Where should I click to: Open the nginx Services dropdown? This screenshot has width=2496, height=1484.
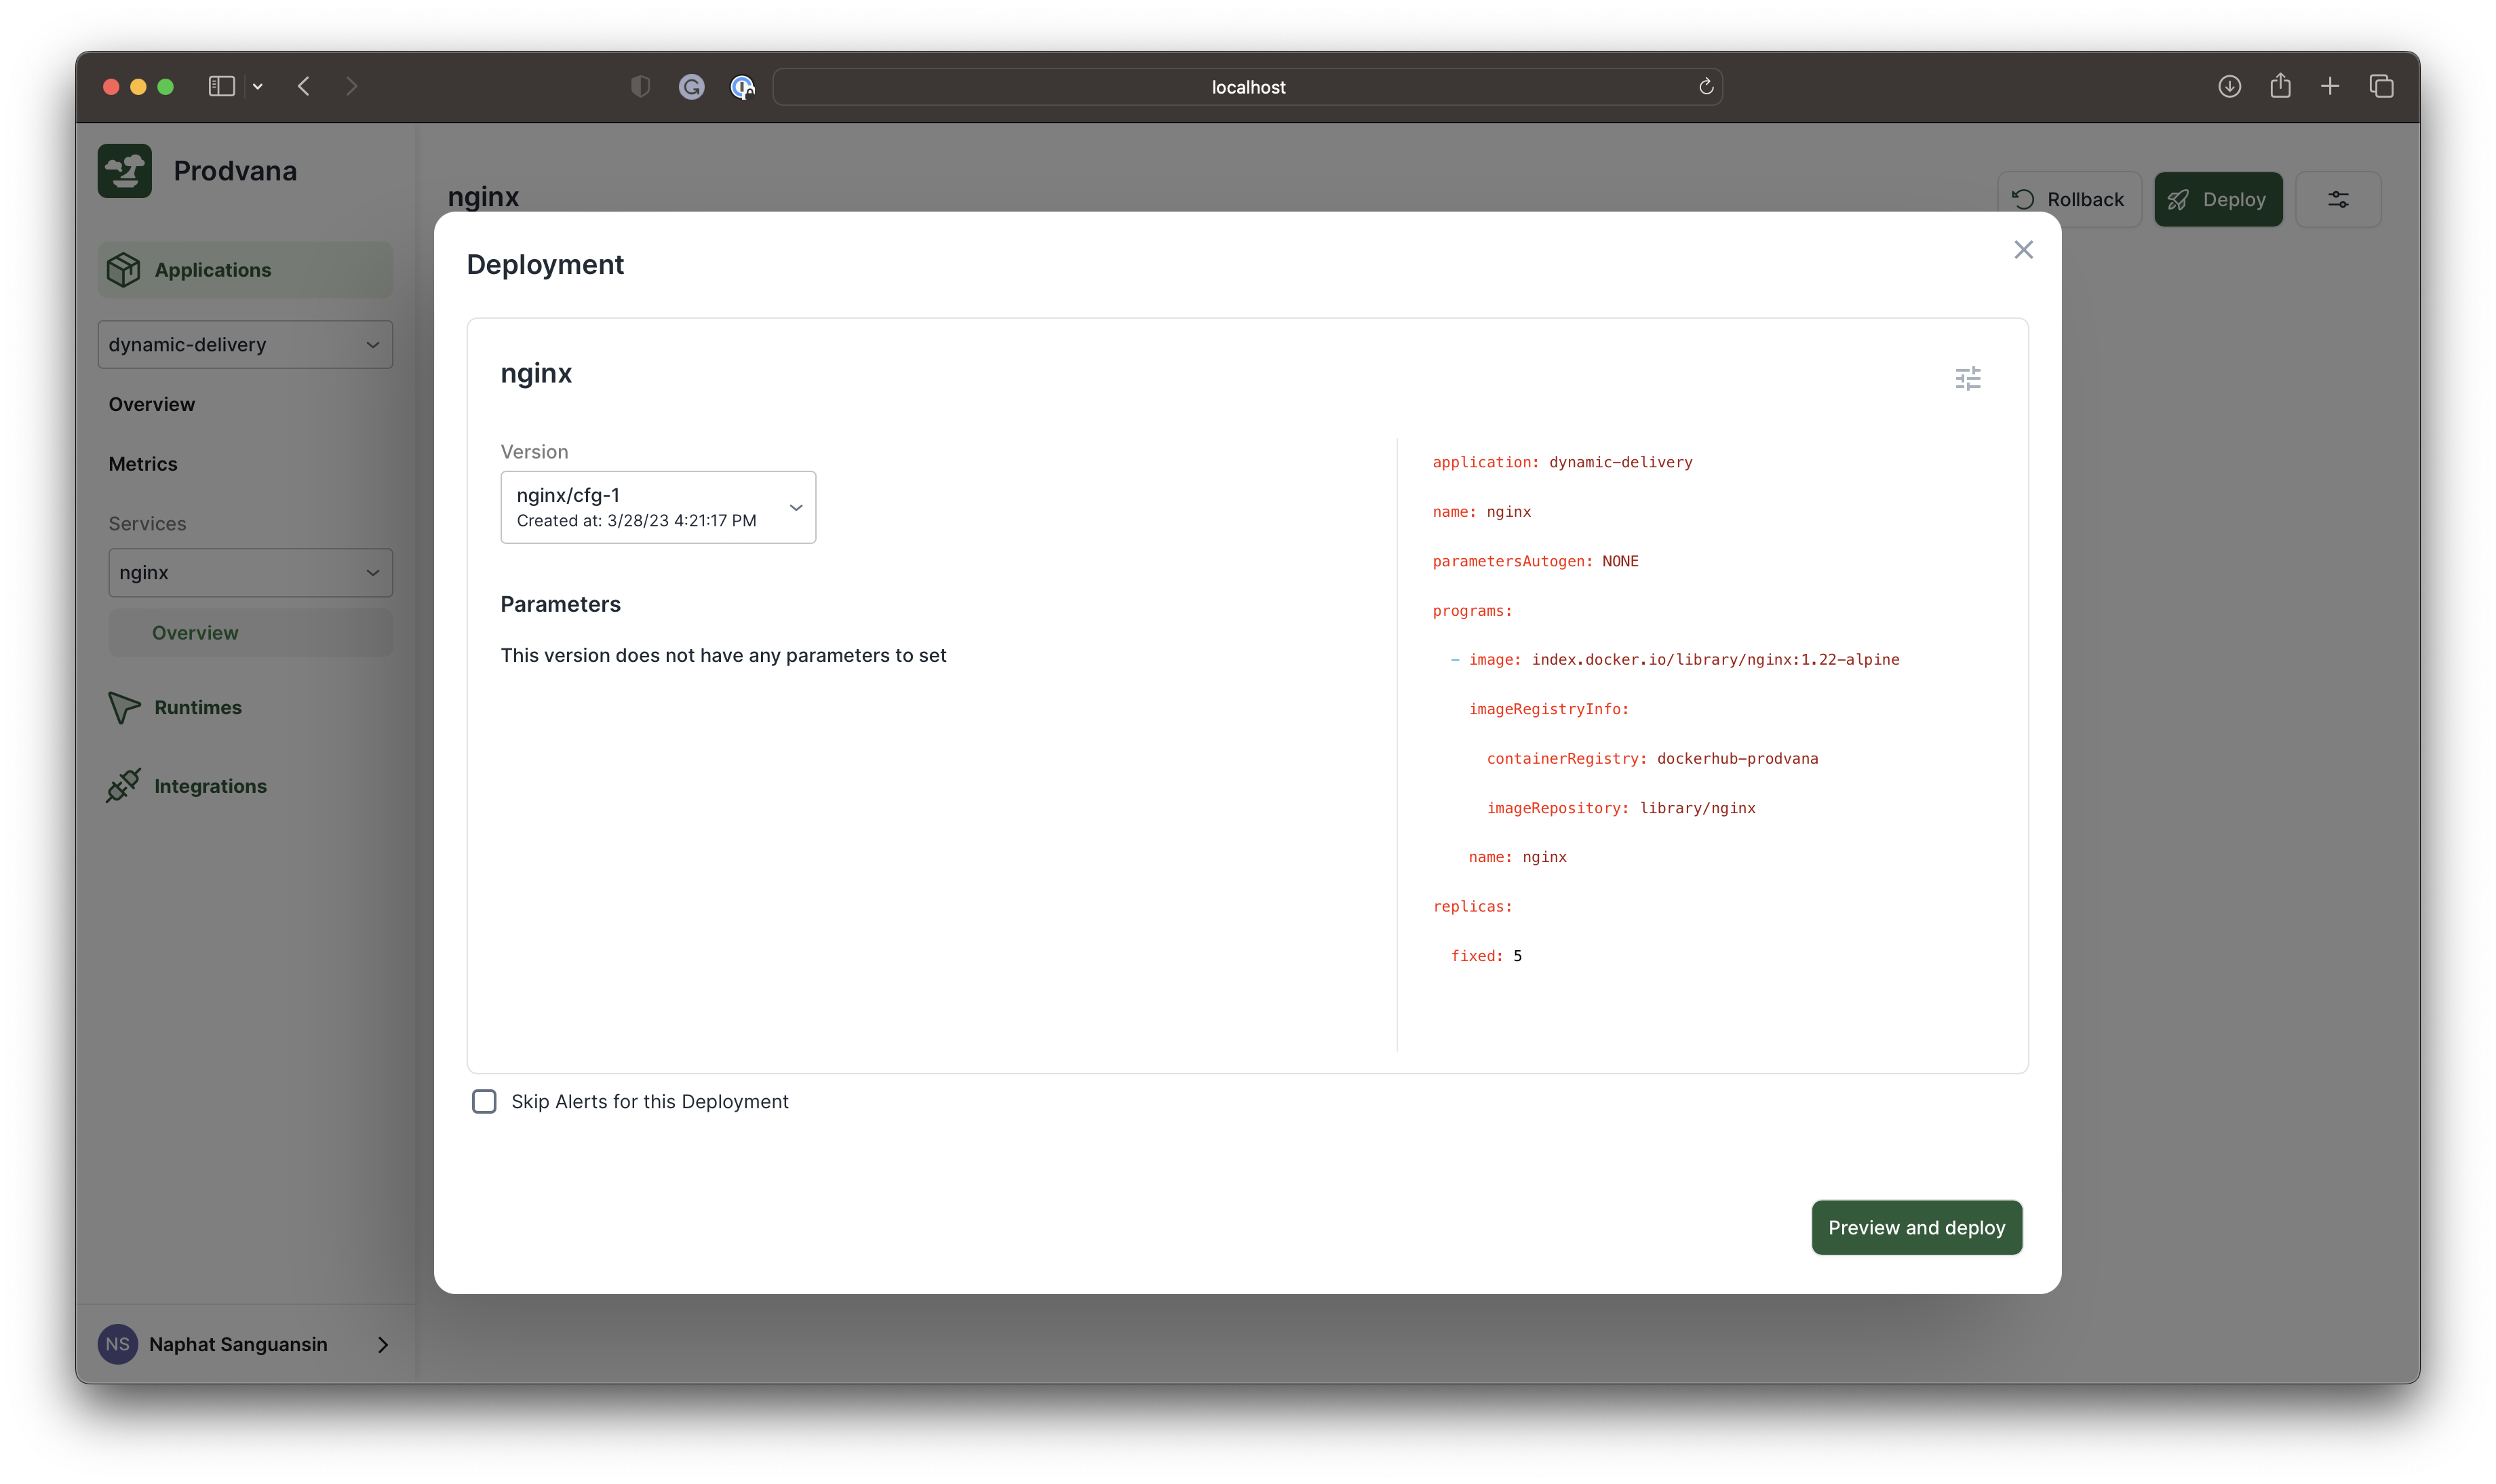(250, 572)
